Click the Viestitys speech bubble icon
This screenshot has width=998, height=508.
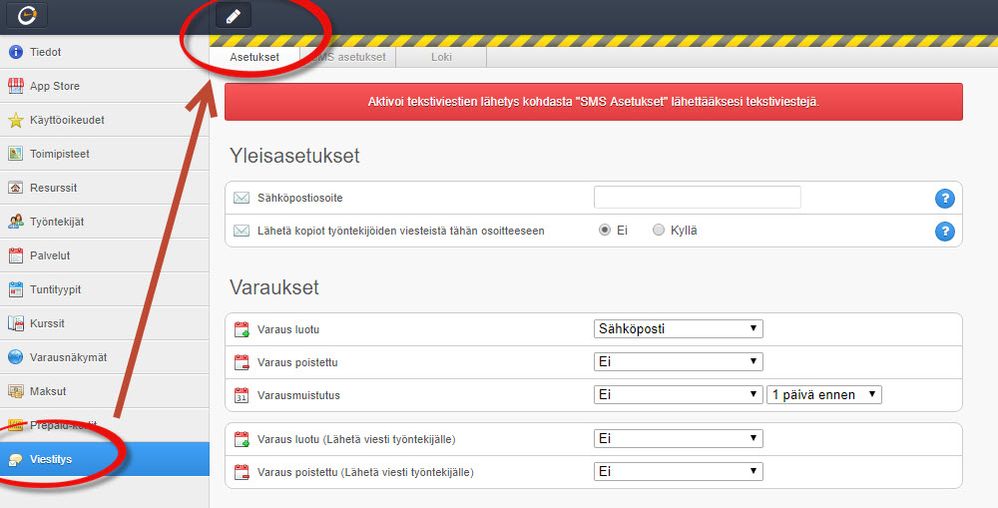[x=16, y=459]
